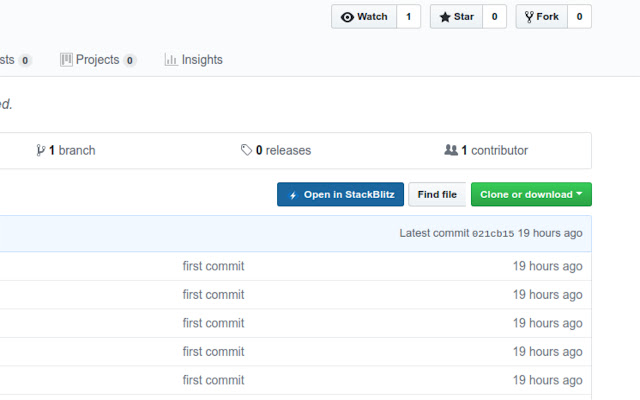The width and height of the screenshot is (640, 400).
Task: Click the contributors people icon
Action: (x=451, y=151)
